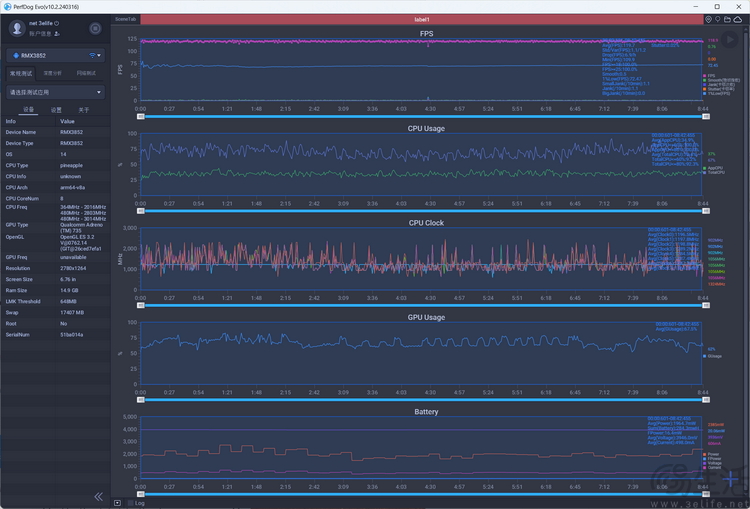Switch to the 网络测试 tab

(x=86, y=73)
